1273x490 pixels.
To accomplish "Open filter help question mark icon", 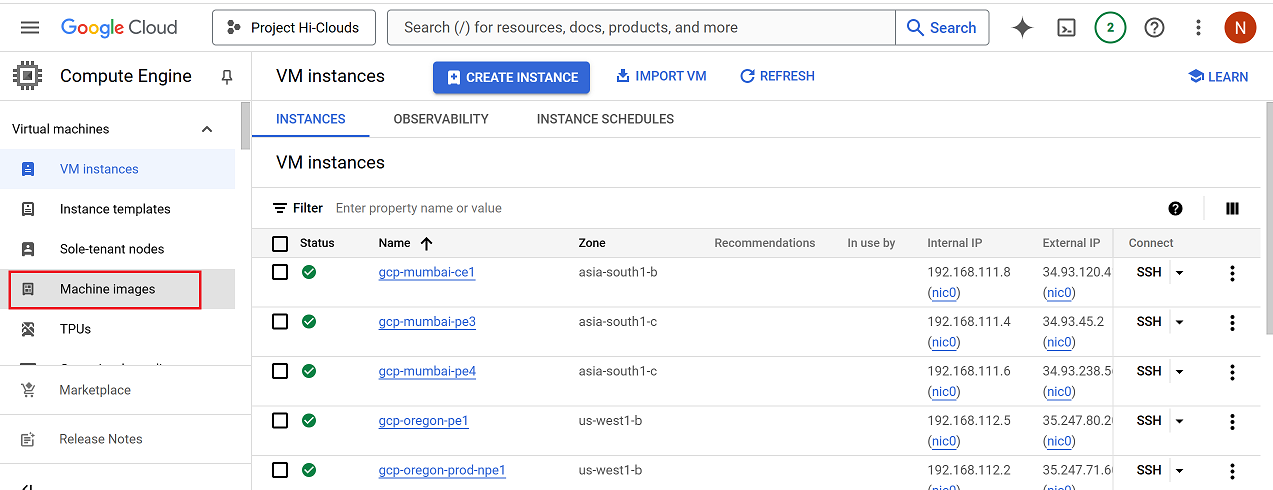I will pyautogui.click(x=1175, y=208).
